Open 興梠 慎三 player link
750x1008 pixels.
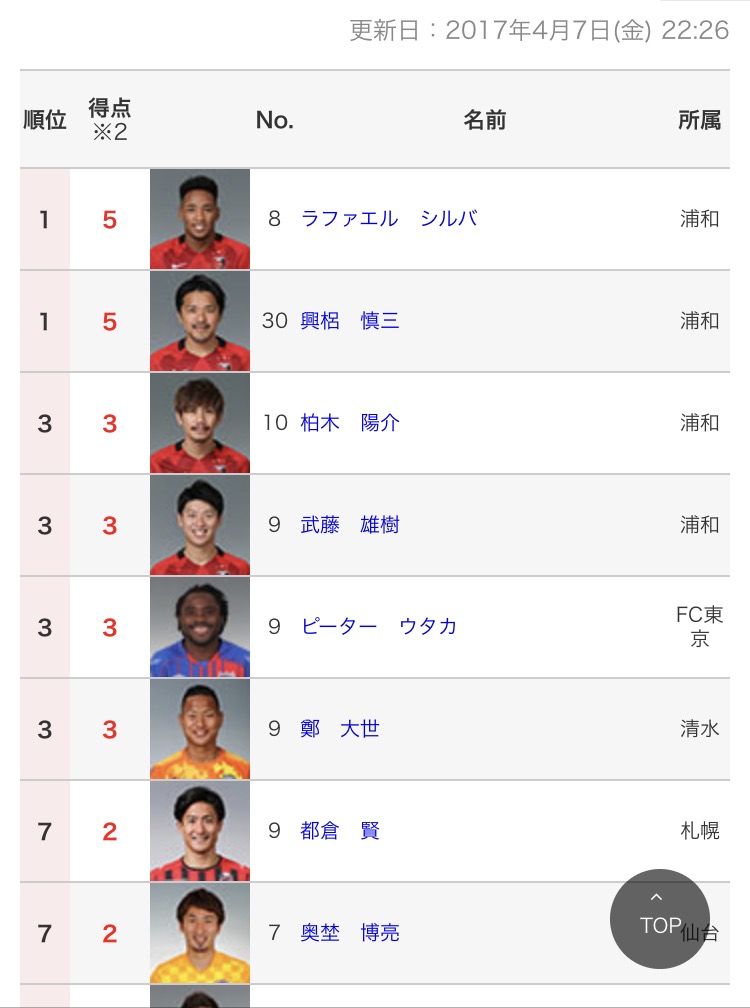point(350,321)
